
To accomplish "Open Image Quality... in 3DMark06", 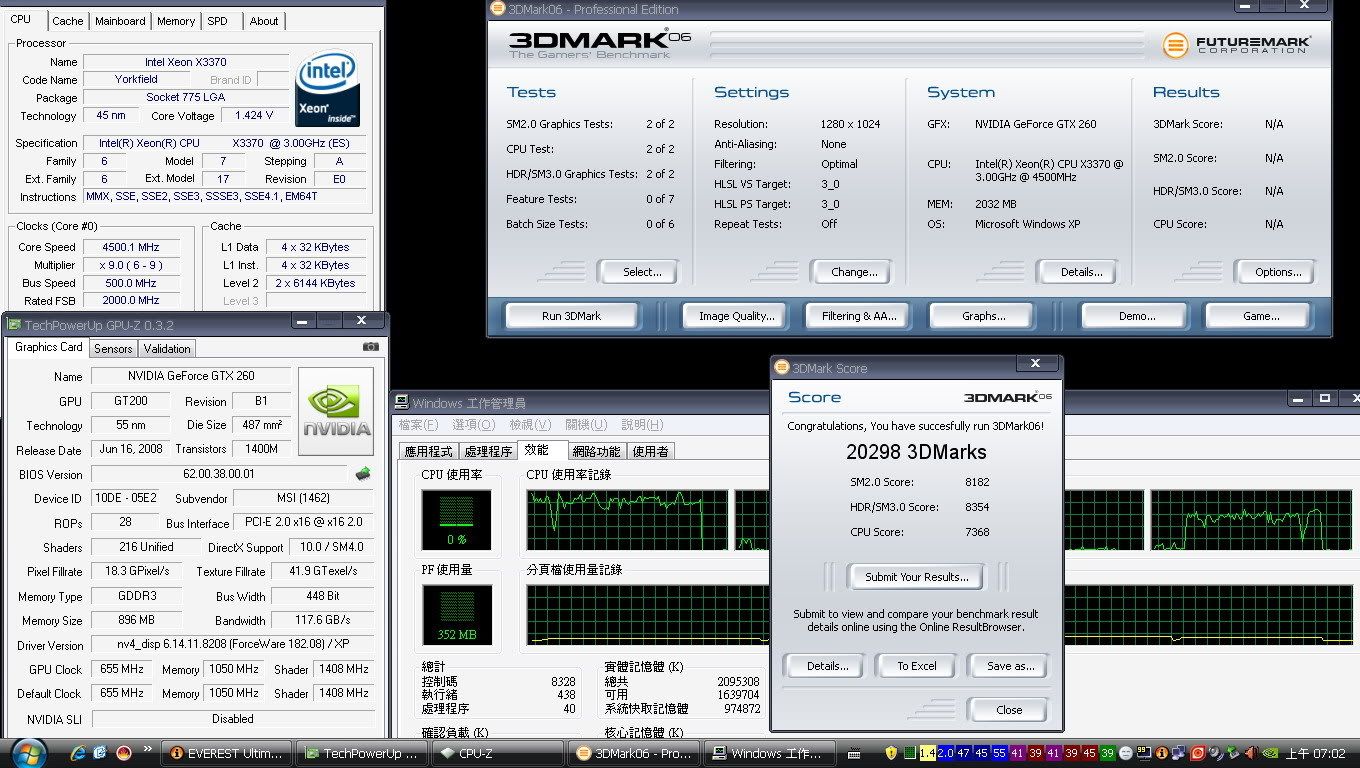I will (737, 316).
